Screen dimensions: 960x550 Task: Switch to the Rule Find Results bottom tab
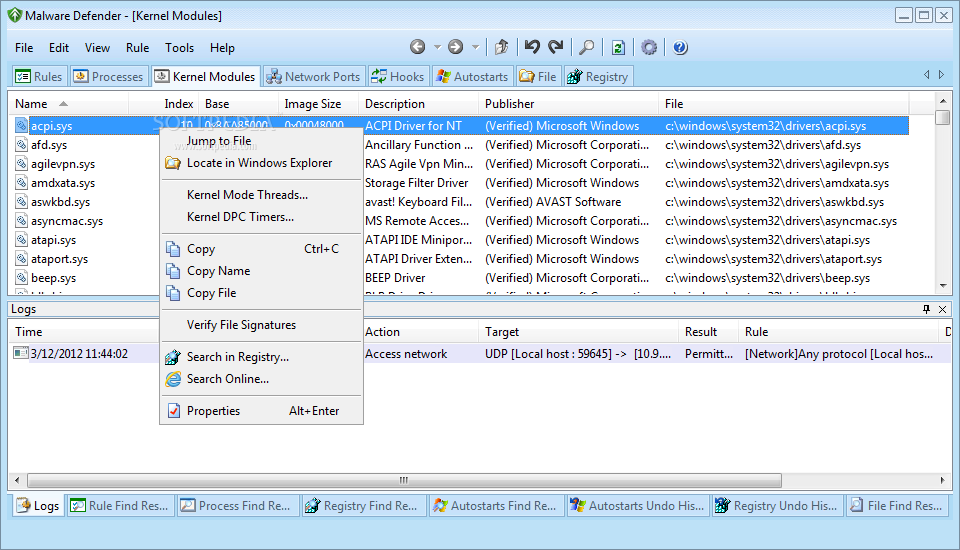120,505
